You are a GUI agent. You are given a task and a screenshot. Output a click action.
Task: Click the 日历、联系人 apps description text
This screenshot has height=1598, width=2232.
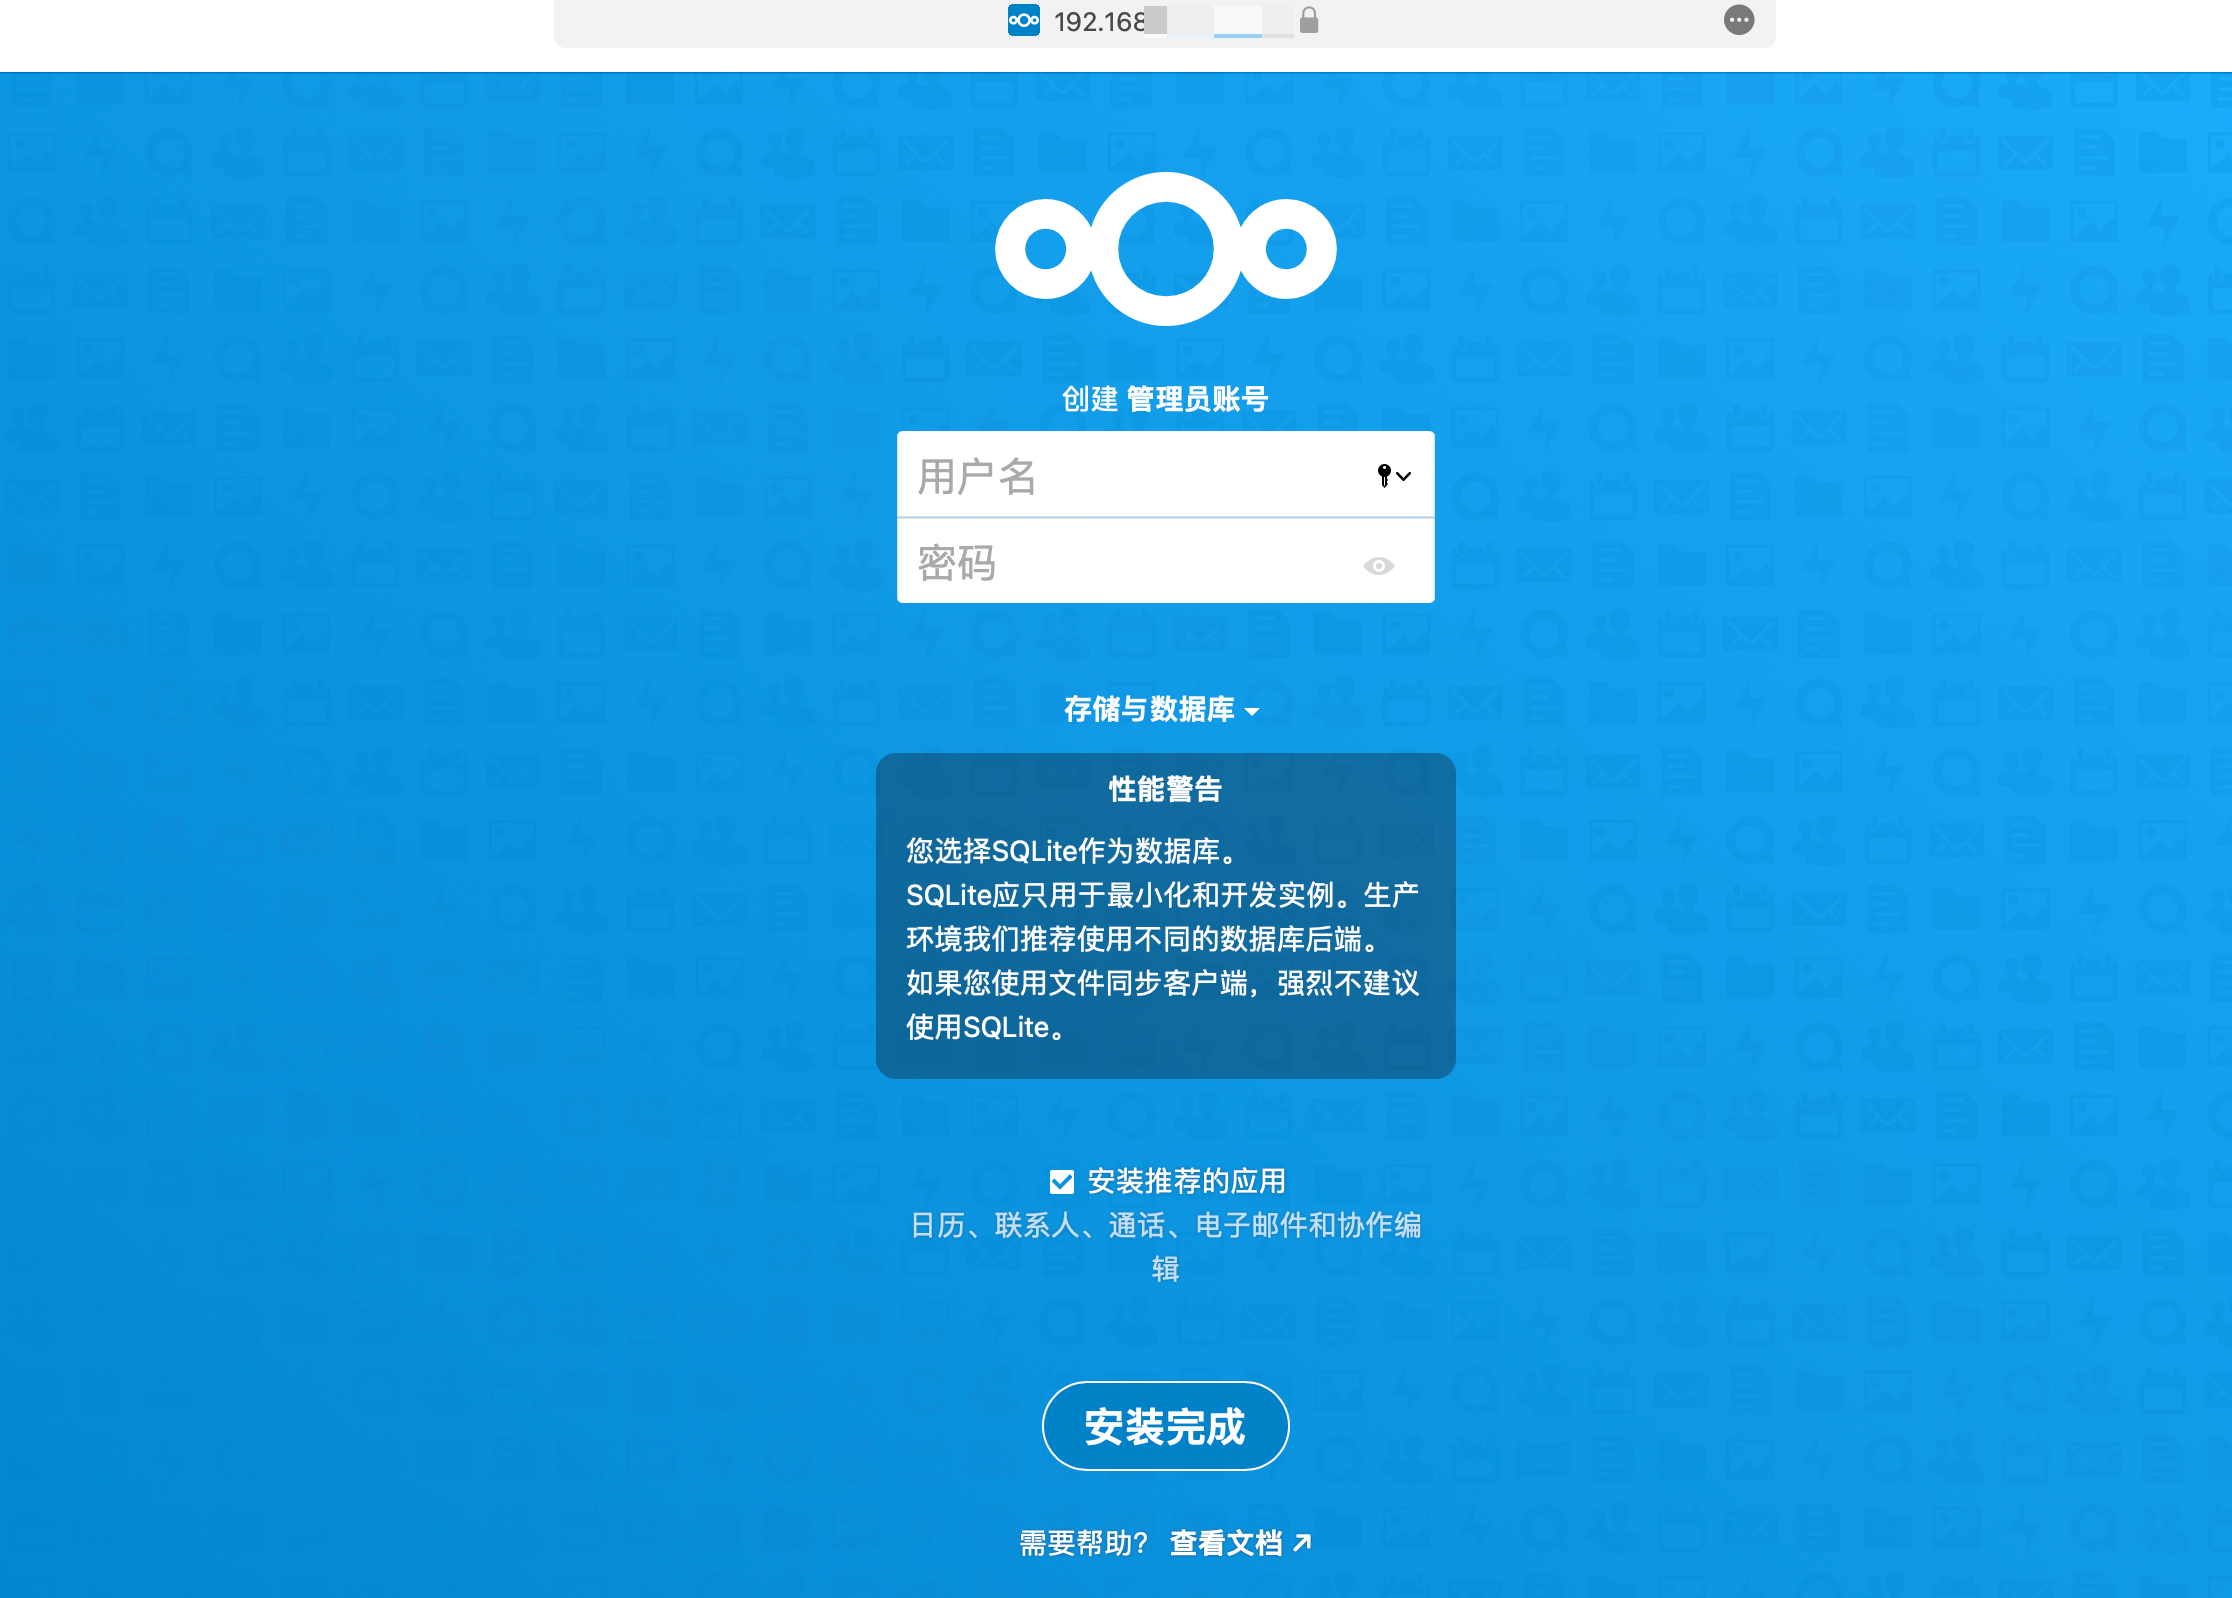point(1165,1247)
